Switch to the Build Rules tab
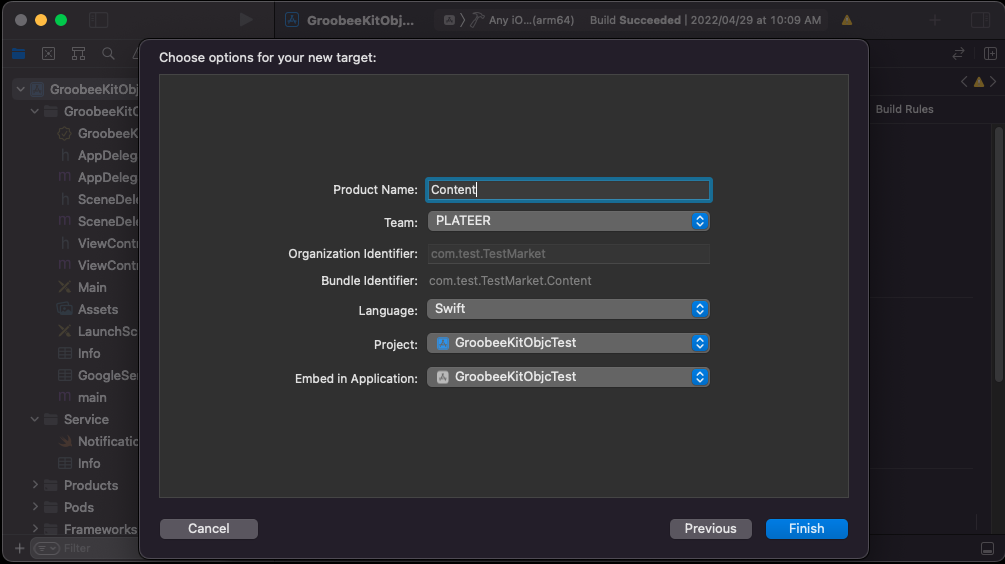The height and width of the screenshot is (564, 1005). pyautogui.click(x=904, y=109)
